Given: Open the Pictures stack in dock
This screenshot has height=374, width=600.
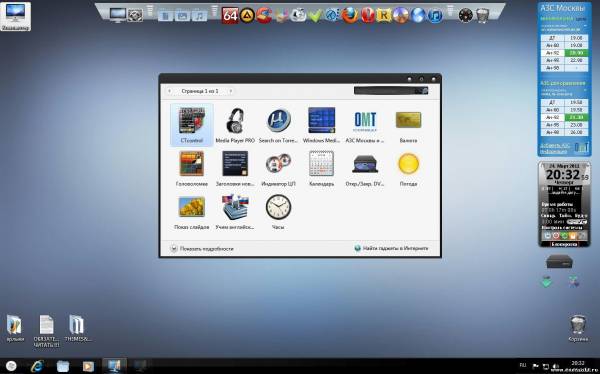Looking at the screenshot, I should tap(182, 16).
